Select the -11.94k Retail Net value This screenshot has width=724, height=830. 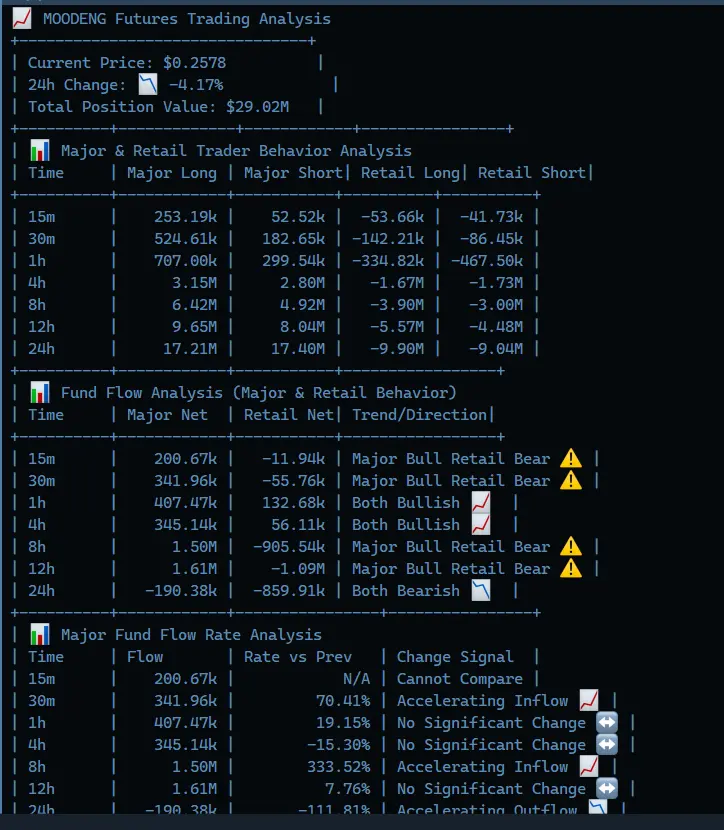[x=294, y=458]
